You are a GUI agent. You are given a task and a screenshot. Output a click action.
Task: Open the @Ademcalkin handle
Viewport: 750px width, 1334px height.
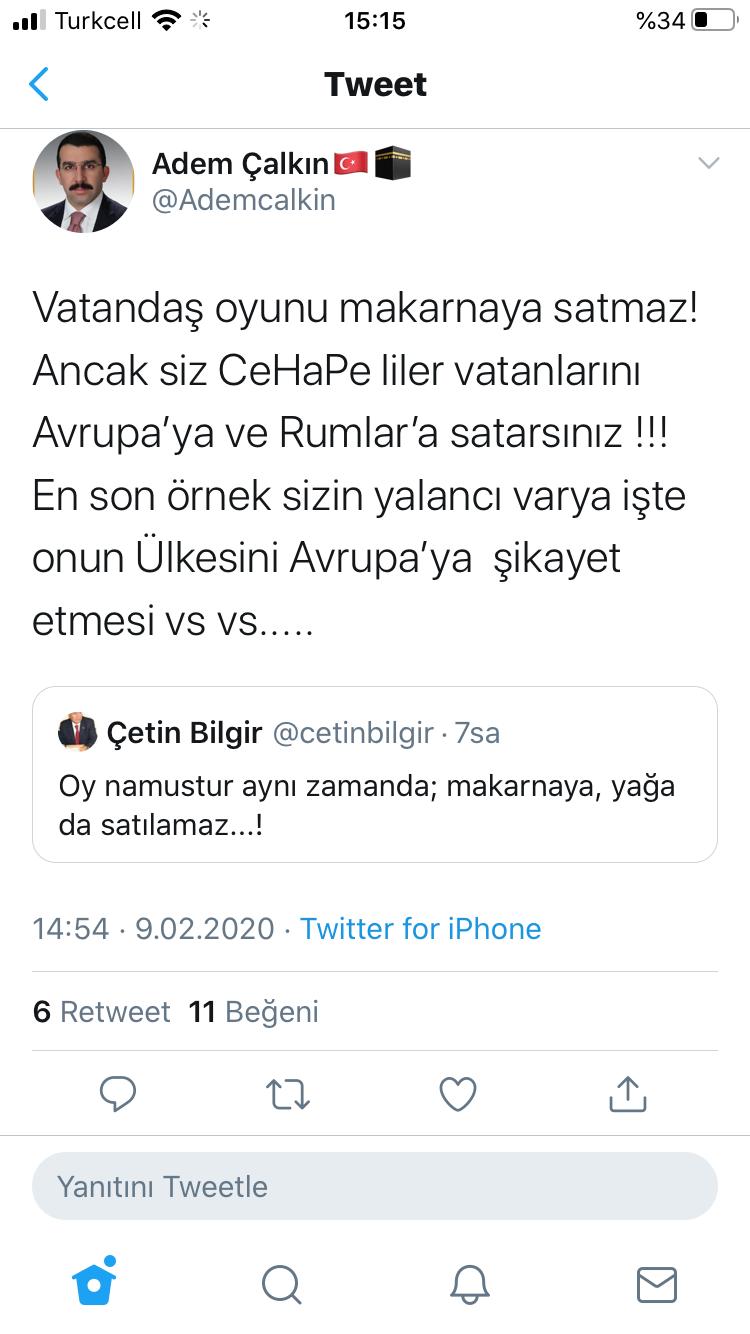pos(244,200)
